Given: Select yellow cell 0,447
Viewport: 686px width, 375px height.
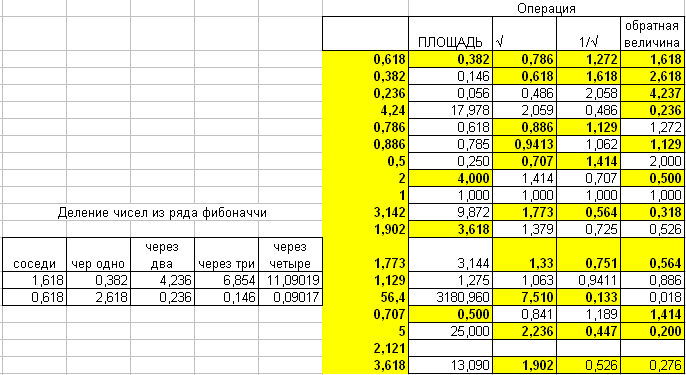Looking at the screenshot, I should (x=588, y=331).
